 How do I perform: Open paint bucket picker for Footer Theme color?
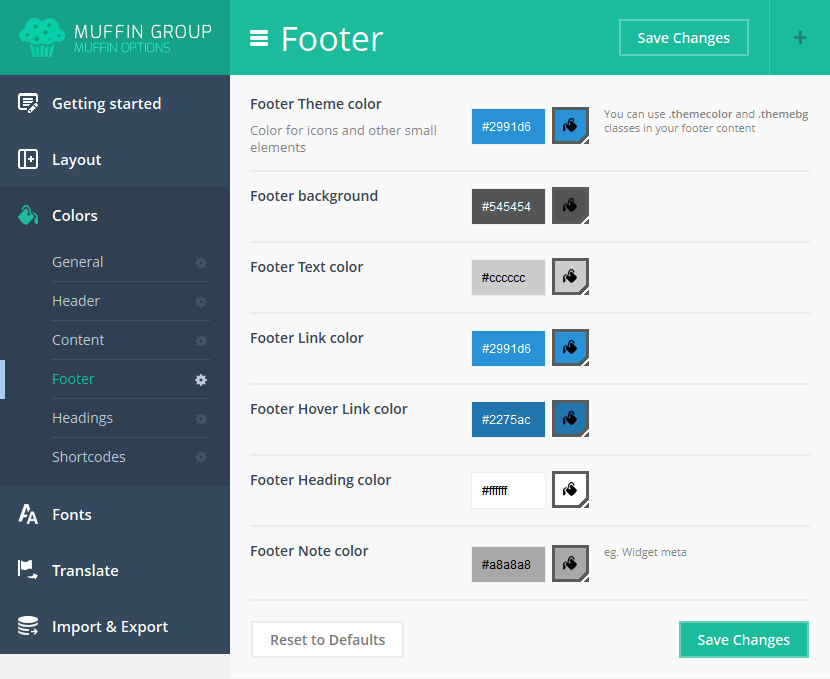point(570,126)
